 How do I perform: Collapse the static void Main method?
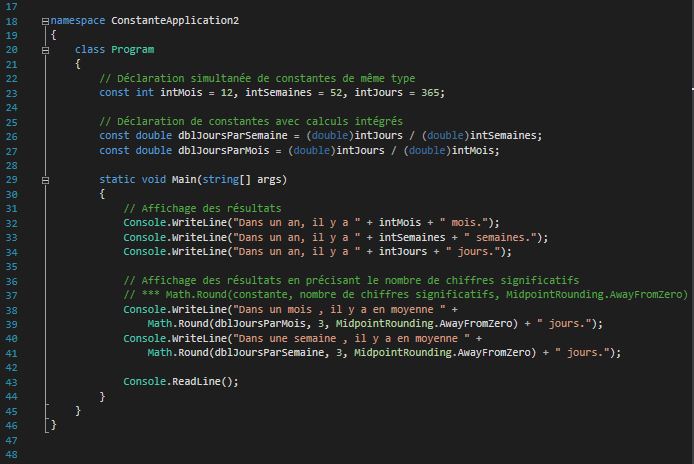click(x=45, y=180)
